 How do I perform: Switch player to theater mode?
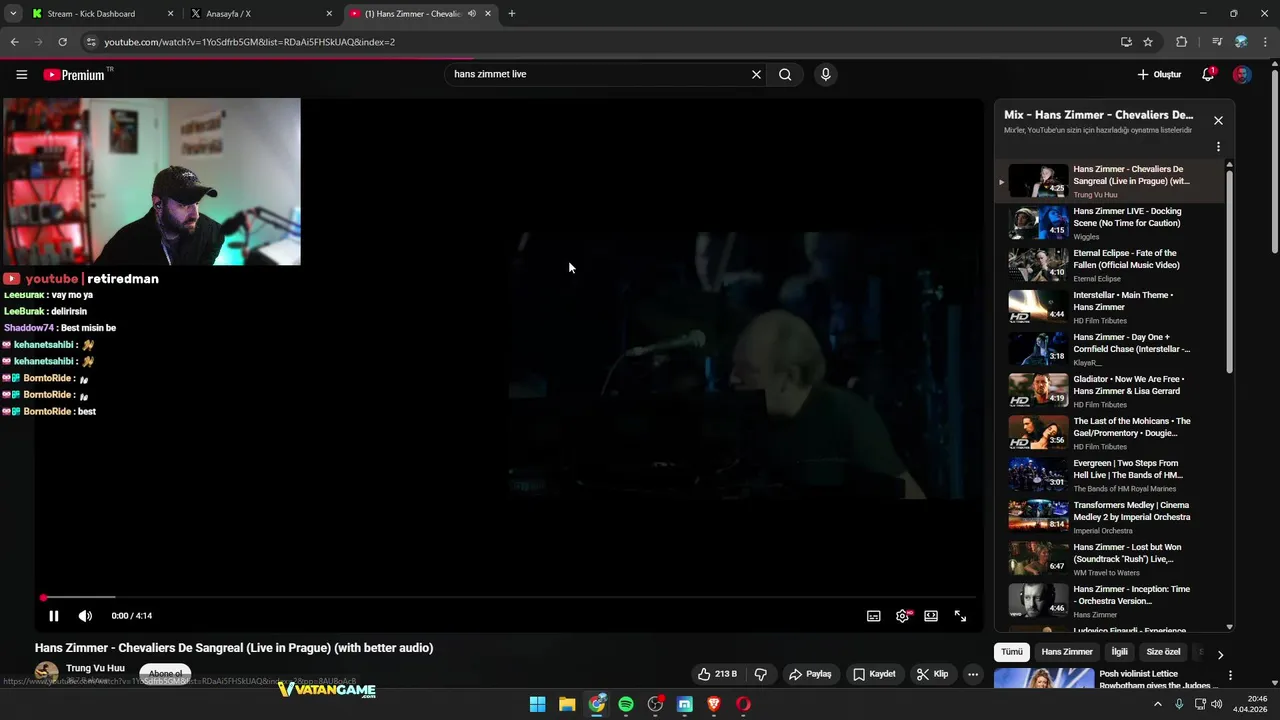(x=931, y=616)
